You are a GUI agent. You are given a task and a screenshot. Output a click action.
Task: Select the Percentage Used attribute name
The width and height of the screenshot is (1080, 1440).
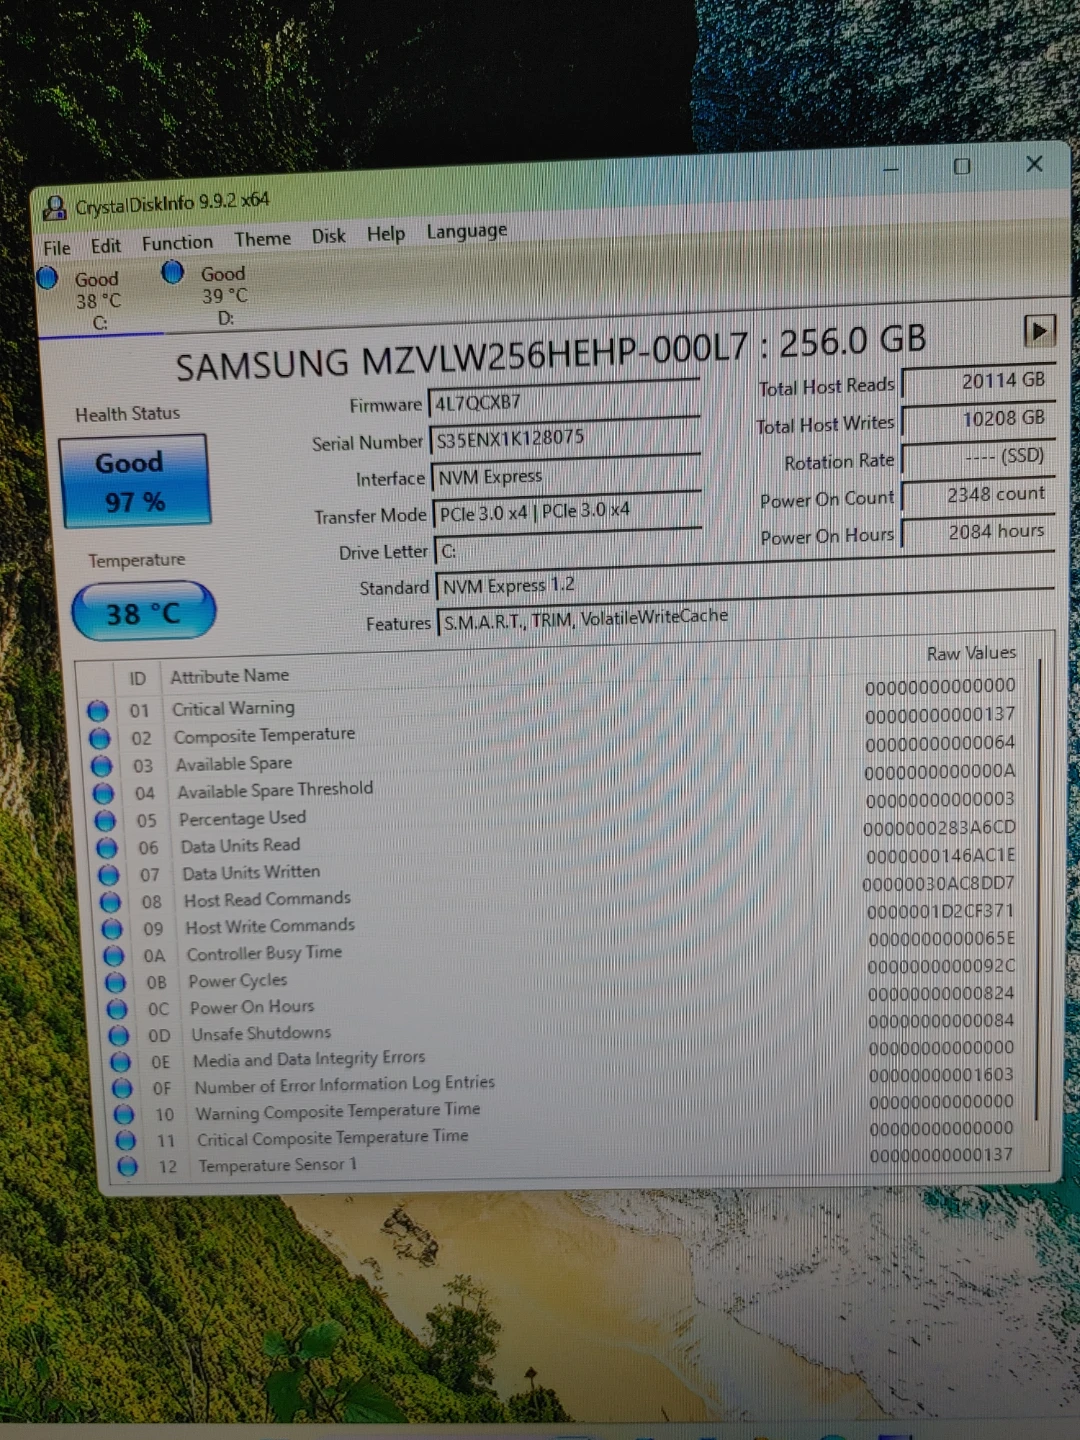(242, 818)
